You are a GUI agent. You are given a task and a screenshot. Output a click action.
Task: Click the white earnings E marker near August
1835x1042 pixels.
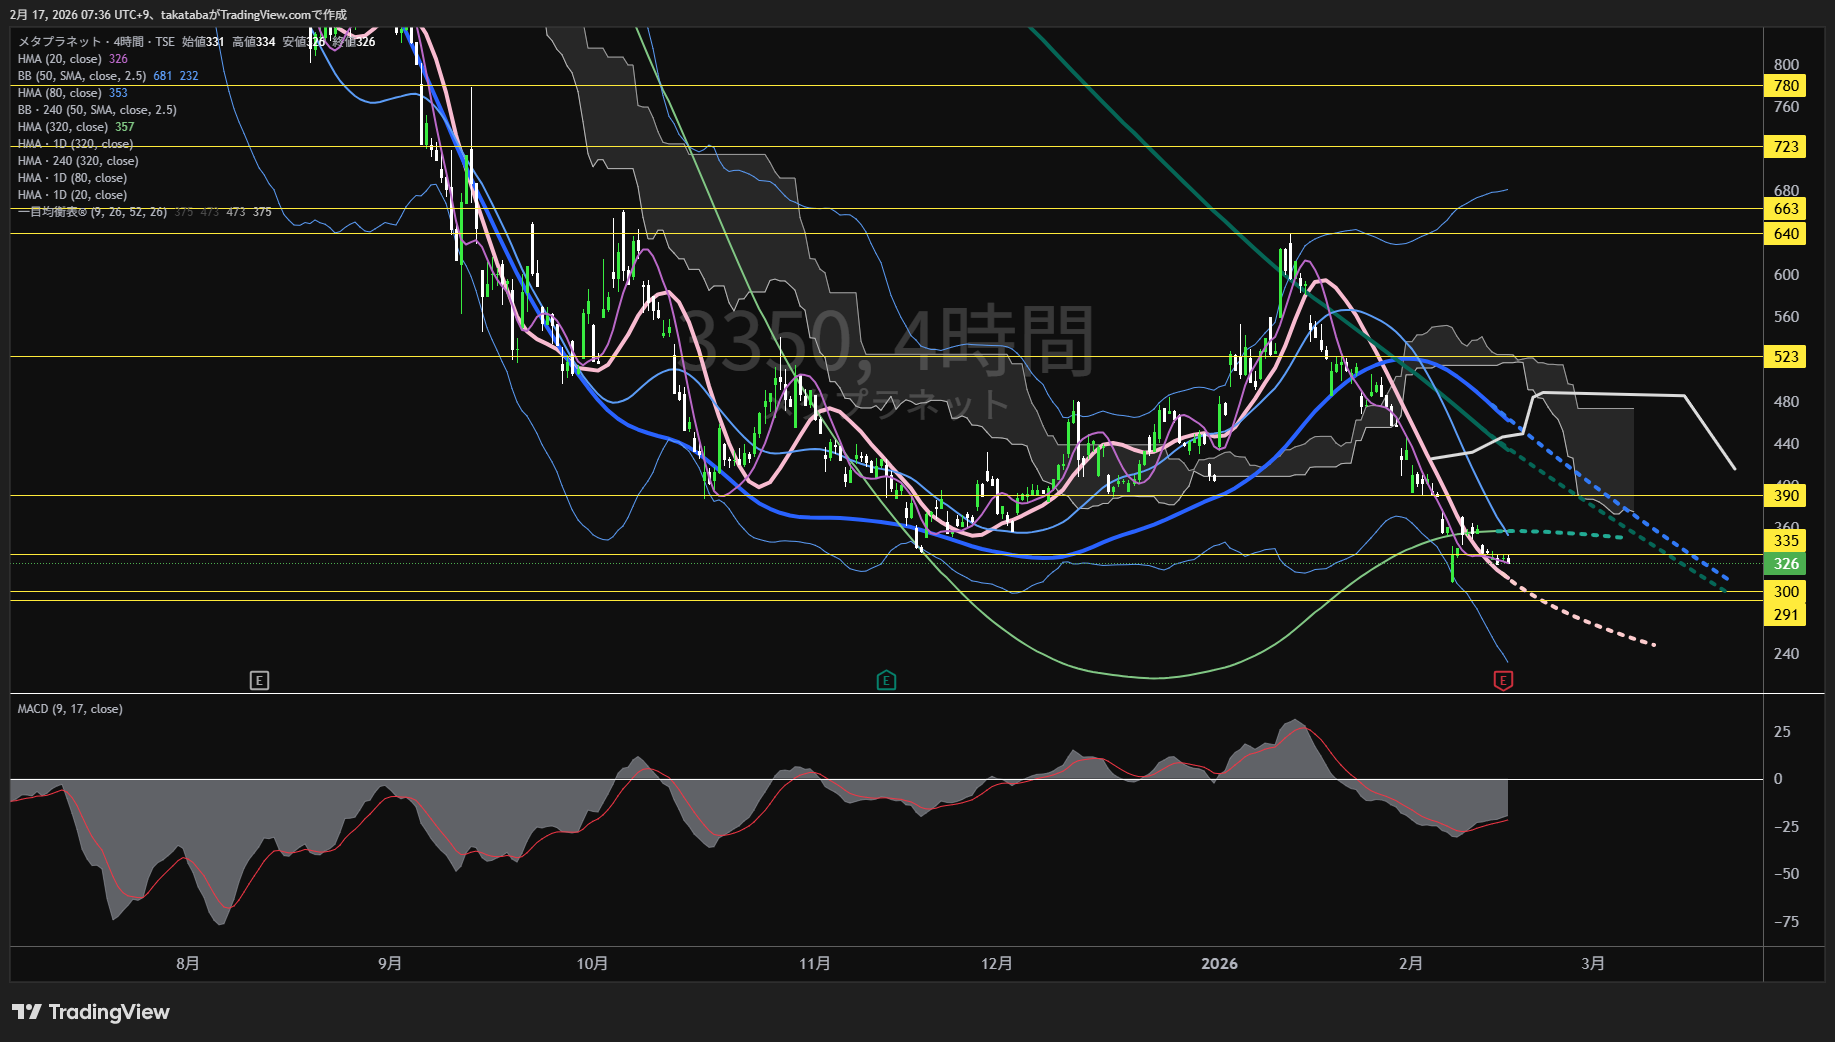point(259,681)
